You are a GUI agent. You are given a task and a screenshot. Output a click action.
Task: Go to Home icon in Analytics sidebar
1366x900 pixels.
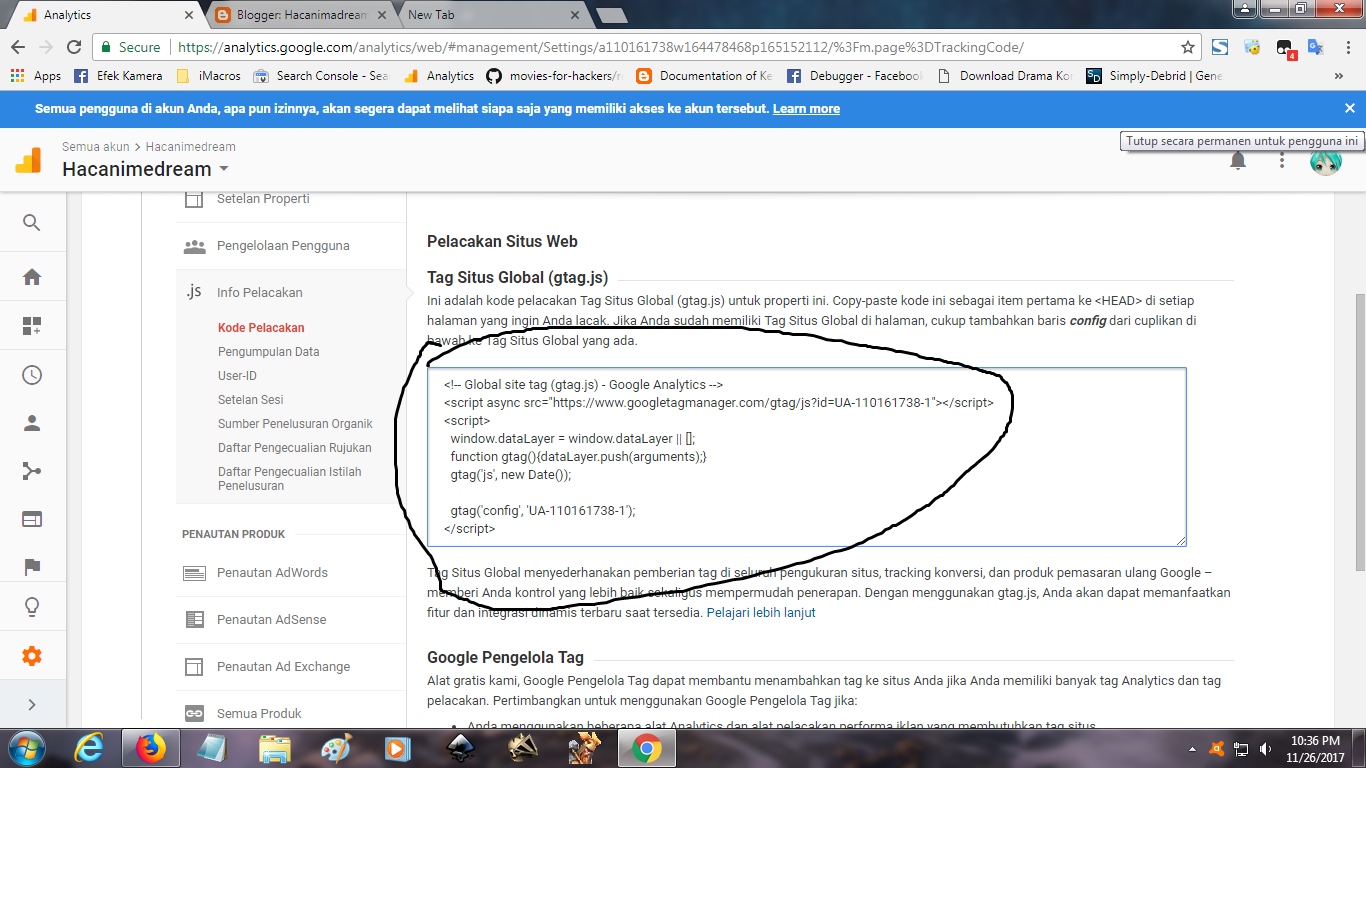coord(32,277)
